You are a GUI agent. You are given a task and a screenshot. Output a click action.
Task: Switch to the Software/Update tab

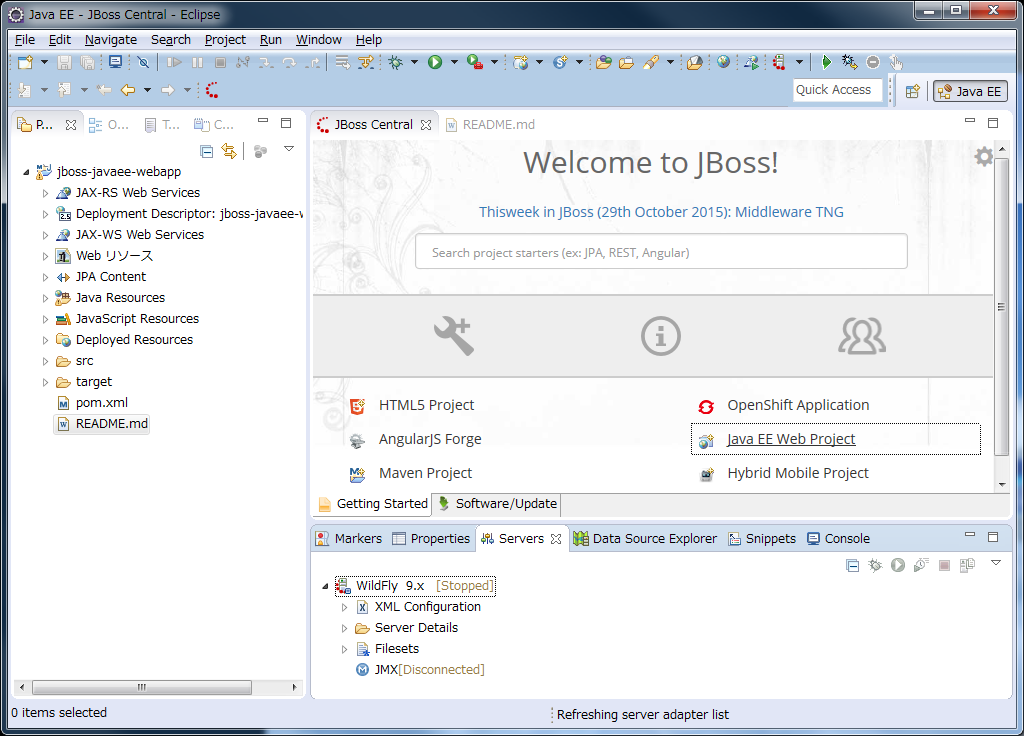click(x=498, y=504)
